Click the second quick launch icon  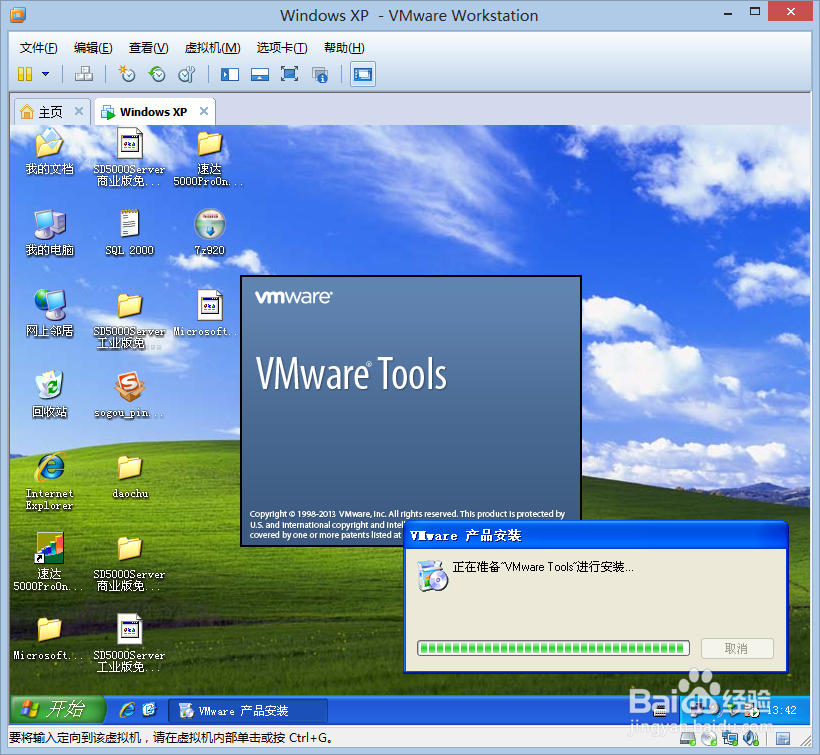click(150, 710)
